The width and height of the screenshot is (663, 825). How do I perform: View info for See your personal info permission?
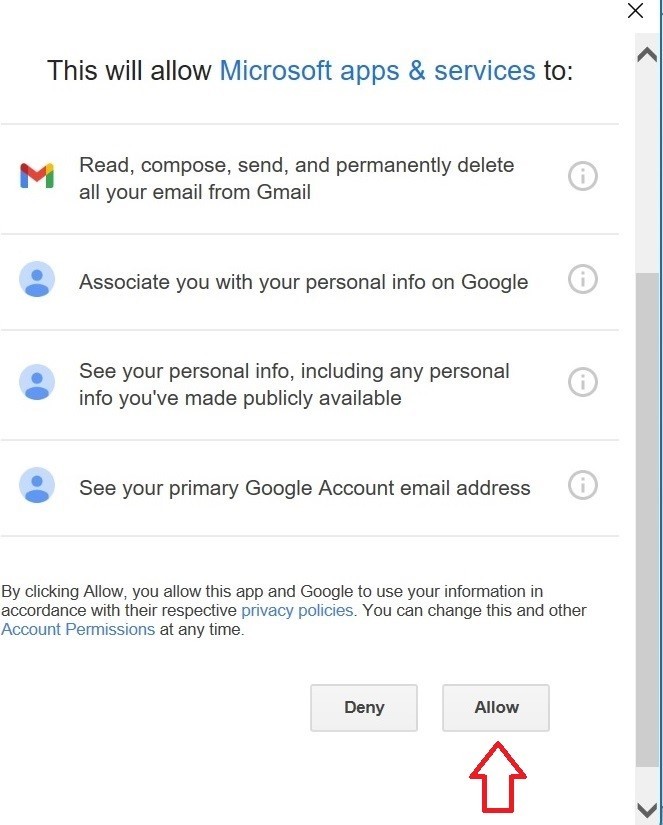click(582, 382)
